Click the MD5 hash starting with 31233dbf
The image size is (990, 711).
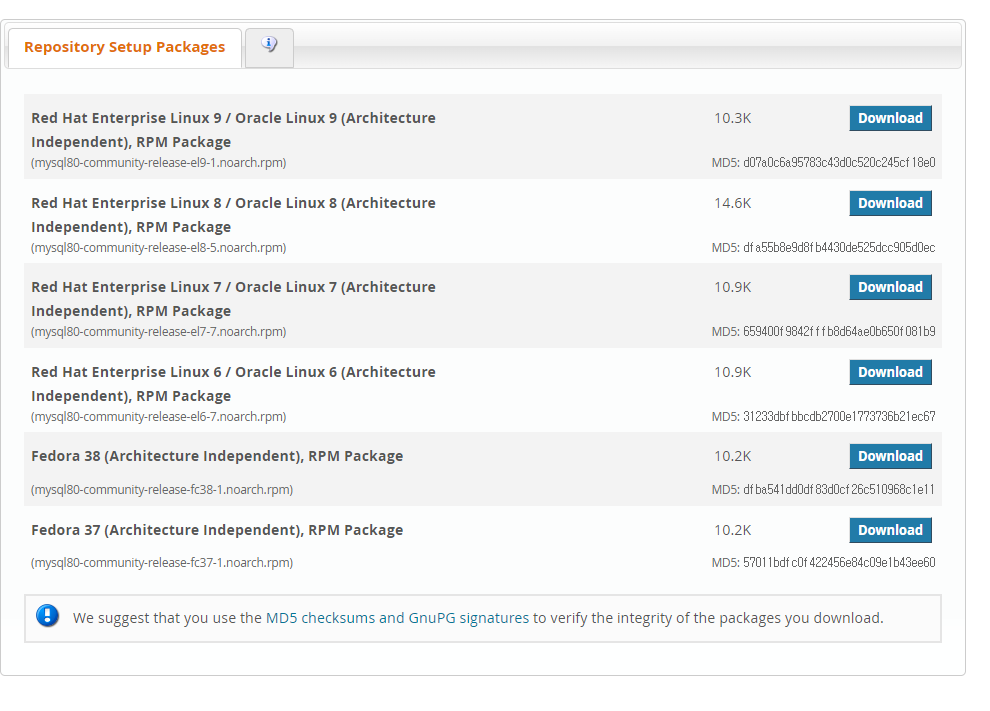(x=839, y=417)
